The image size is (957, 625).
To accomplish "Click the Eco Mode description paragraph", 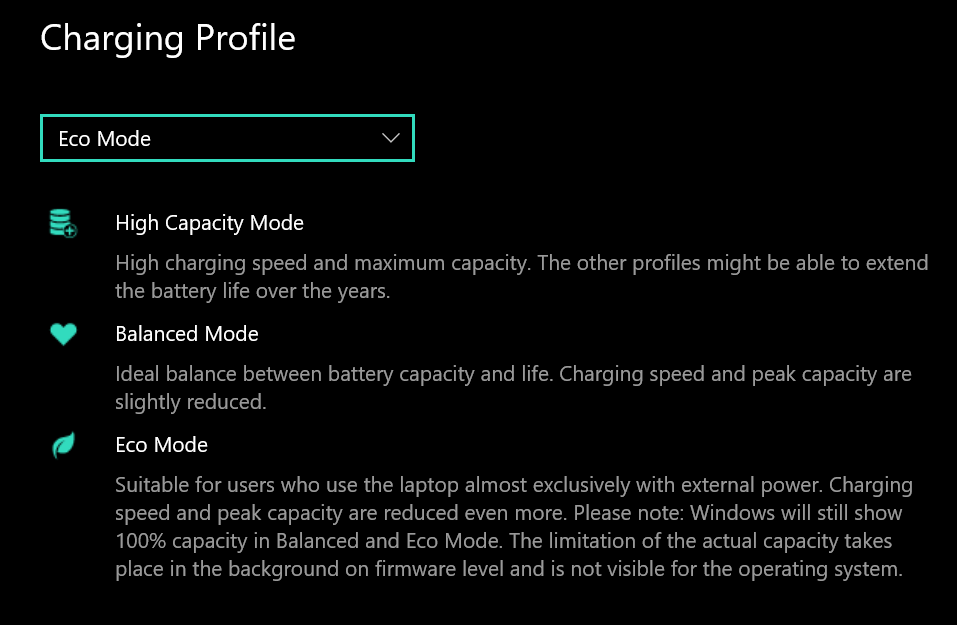I will [514, 527].
